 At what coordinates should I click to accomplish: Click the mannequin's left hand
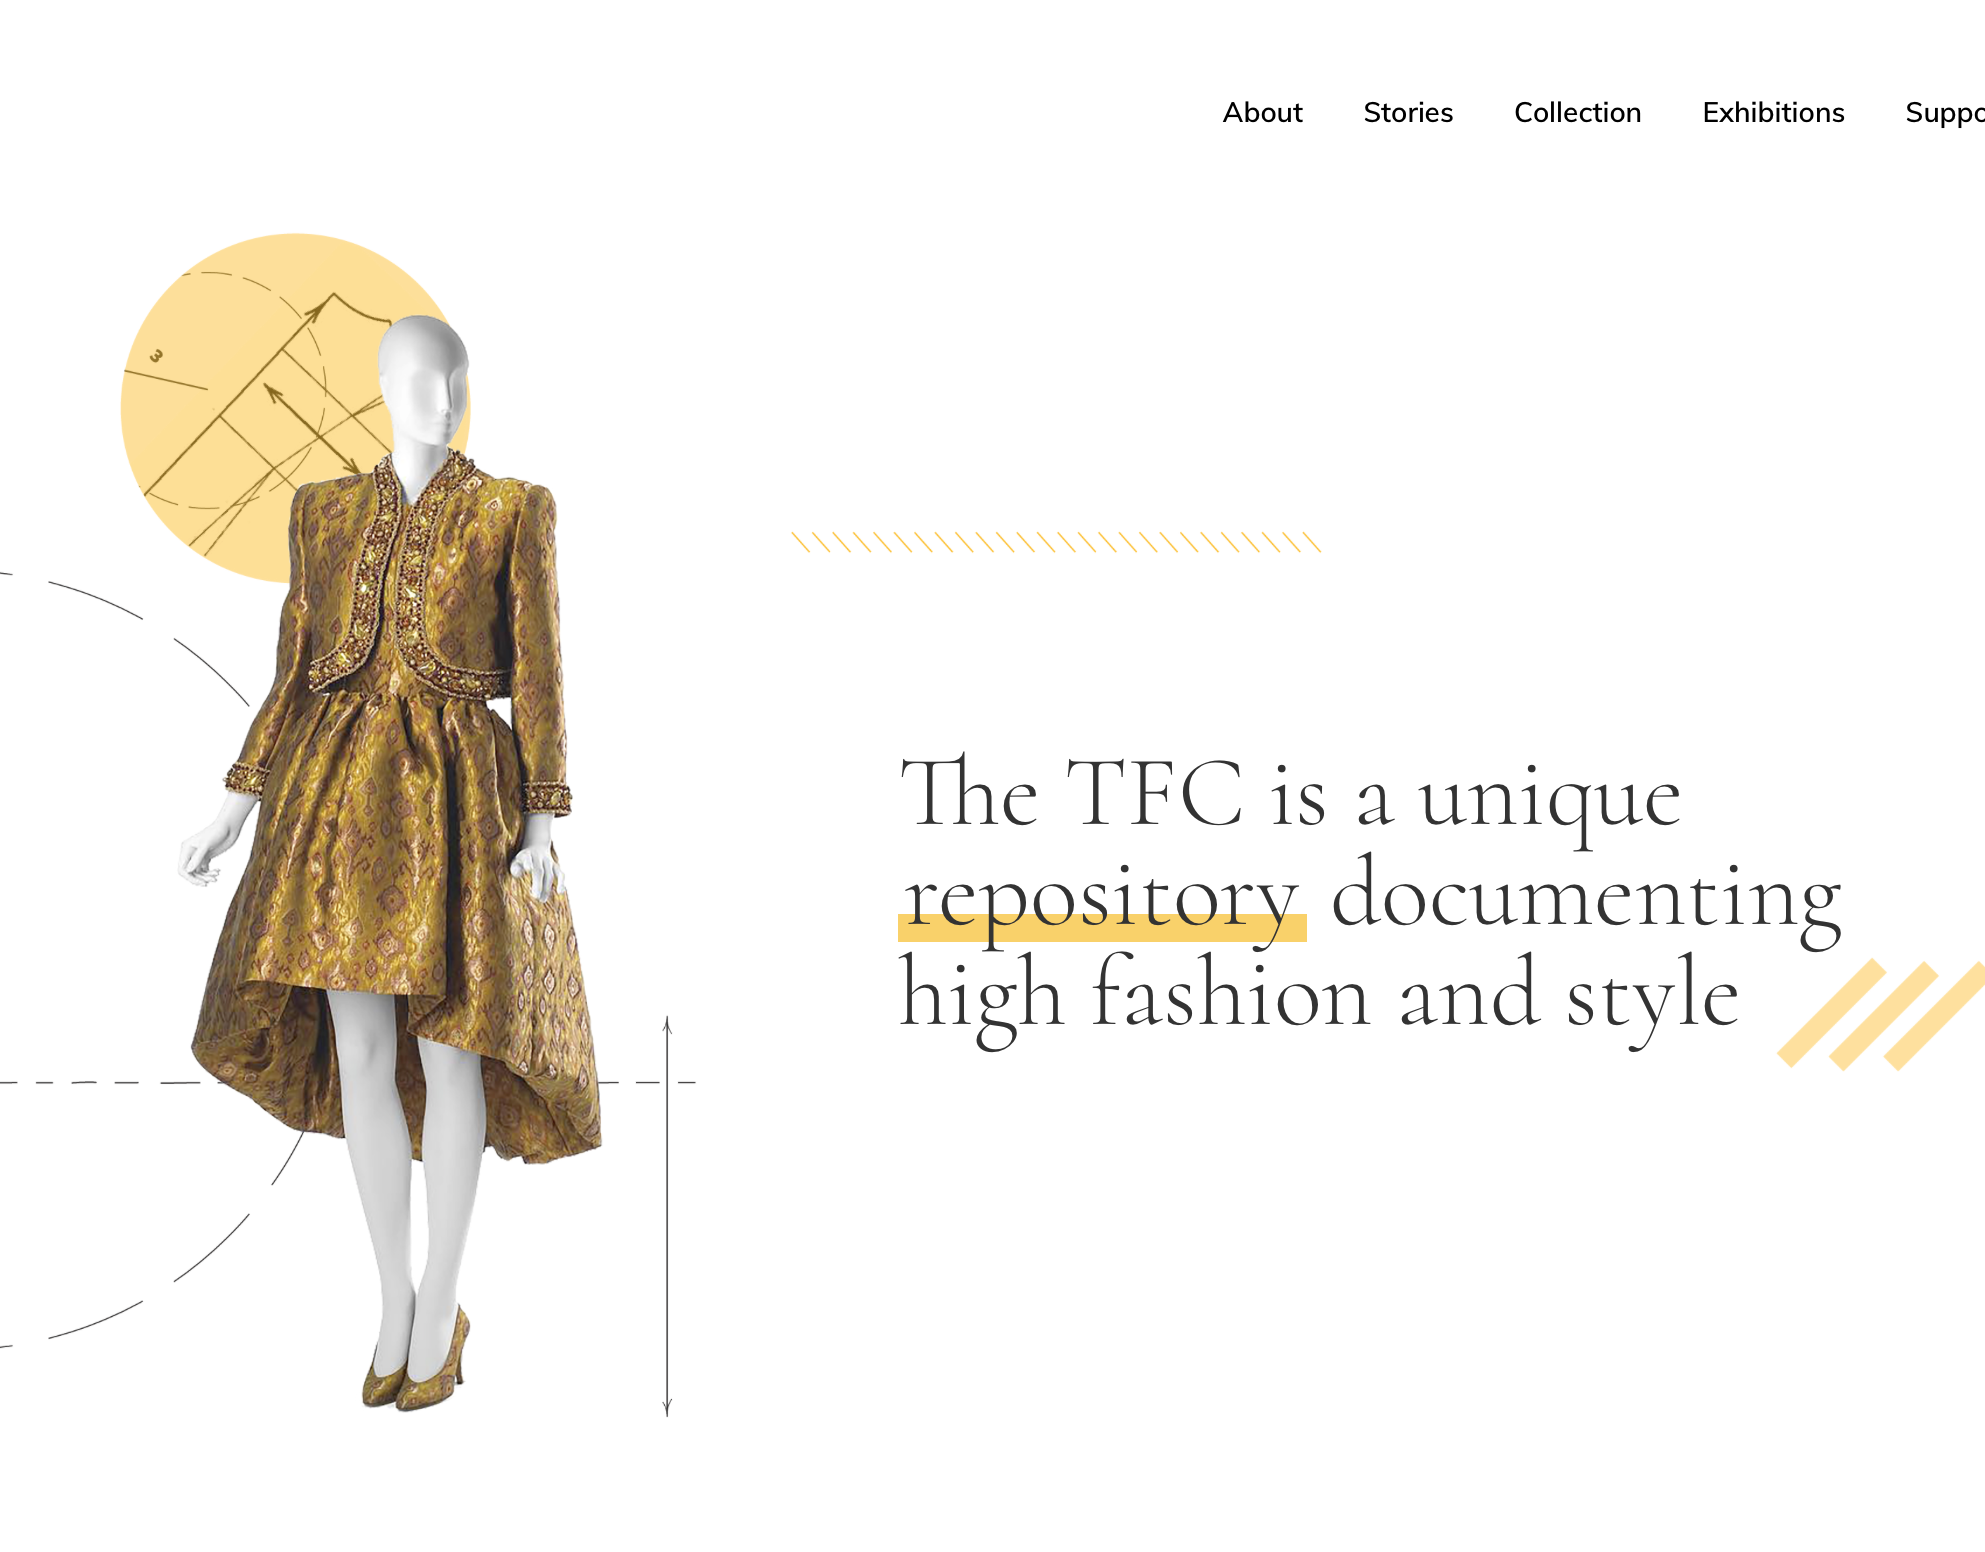tap(538, 869)
